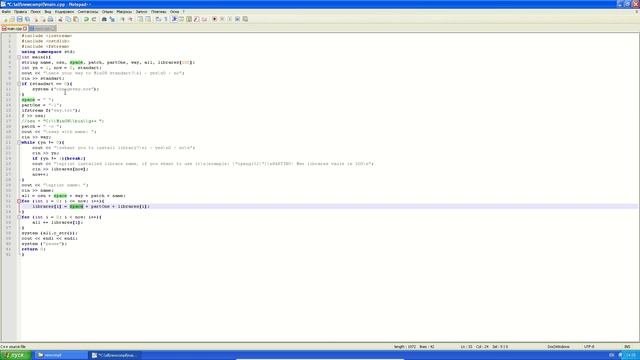Collapse the second for loop fold marker on line 35
The height and width of the screenshot is (360, 640).
click(19, 217)
